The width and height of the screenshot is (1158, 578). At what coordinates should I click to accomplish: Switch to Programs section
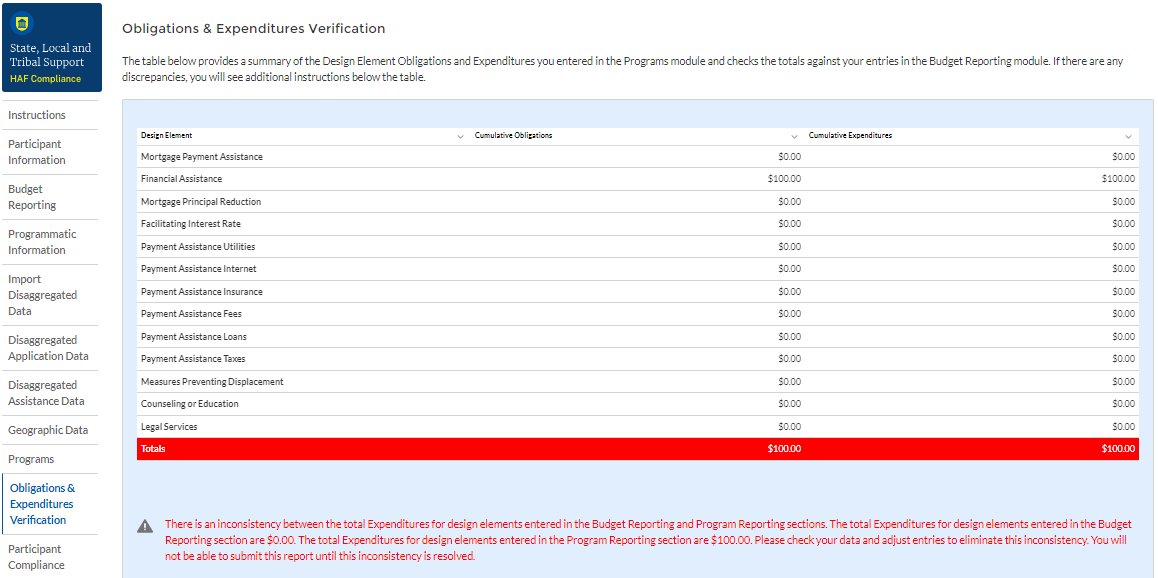click(31, 459)
